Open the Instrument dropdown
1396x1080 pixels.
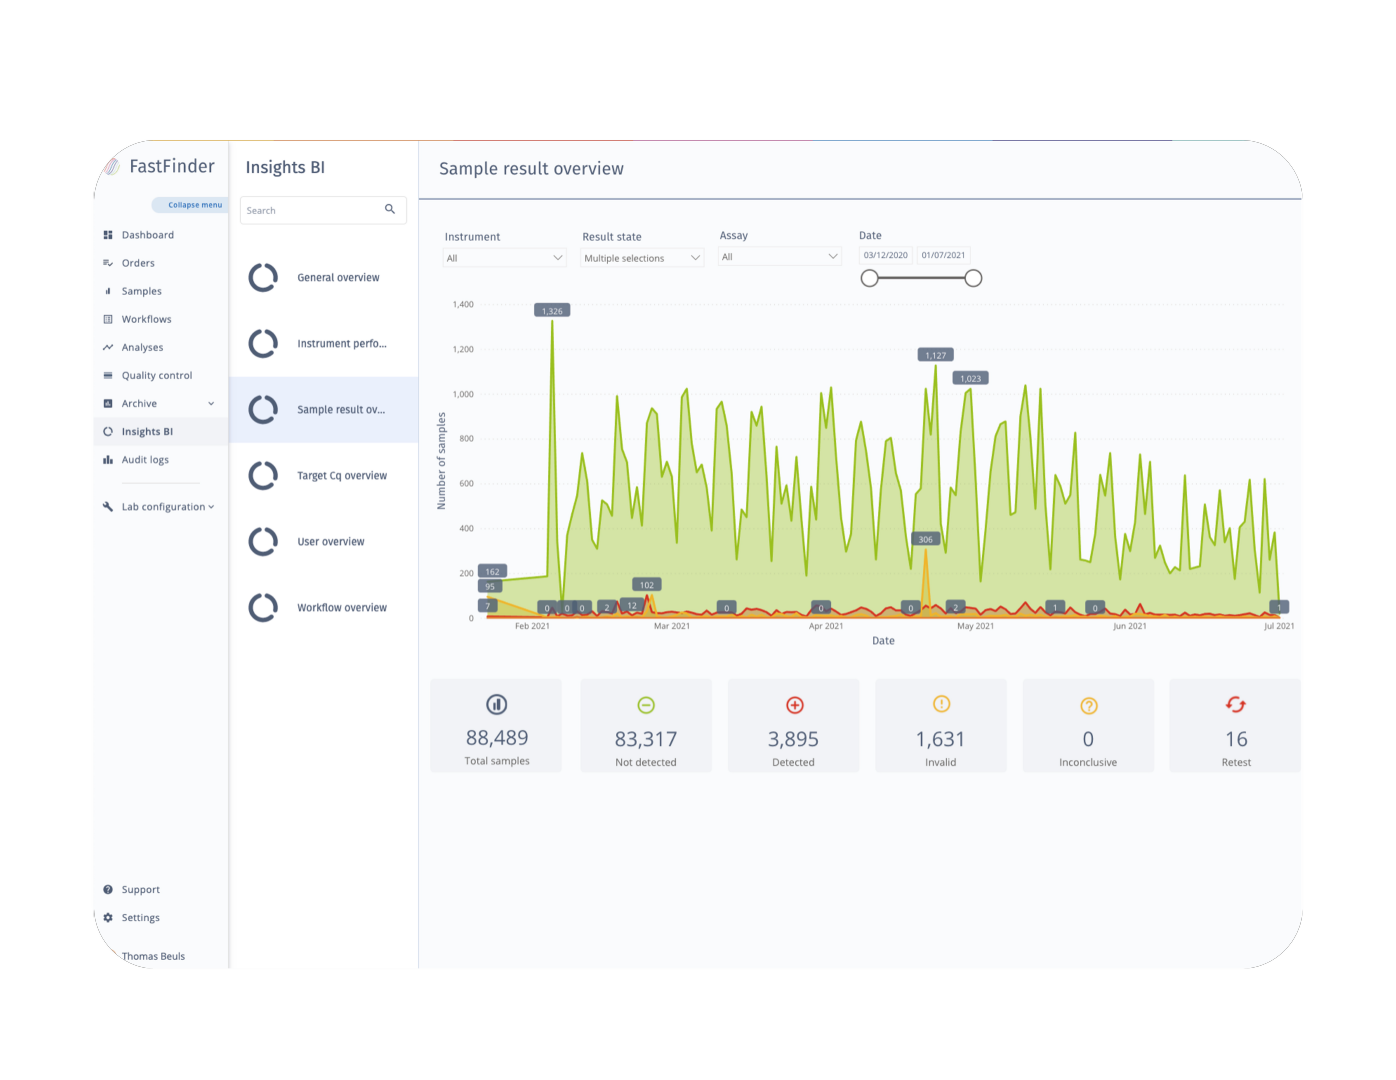coord(505,258)
